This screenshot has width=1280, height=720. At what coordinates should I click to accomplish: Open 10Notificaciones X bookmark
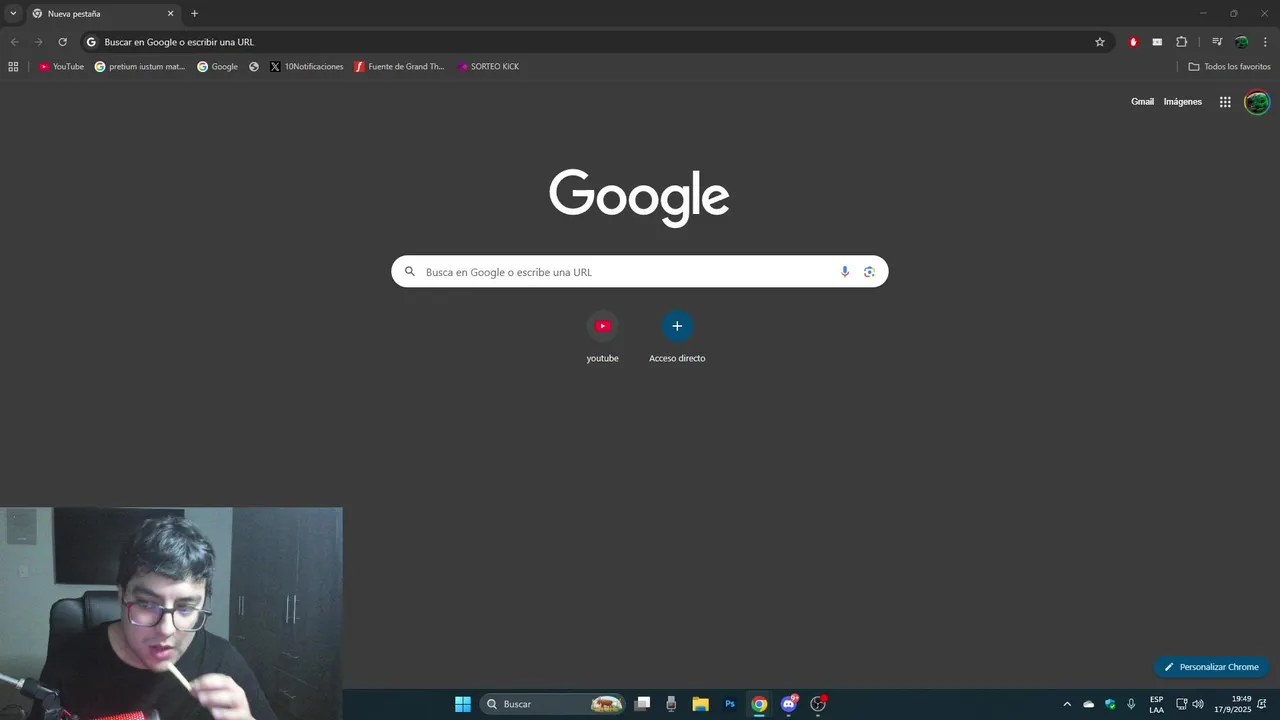[x=307, y=67]
